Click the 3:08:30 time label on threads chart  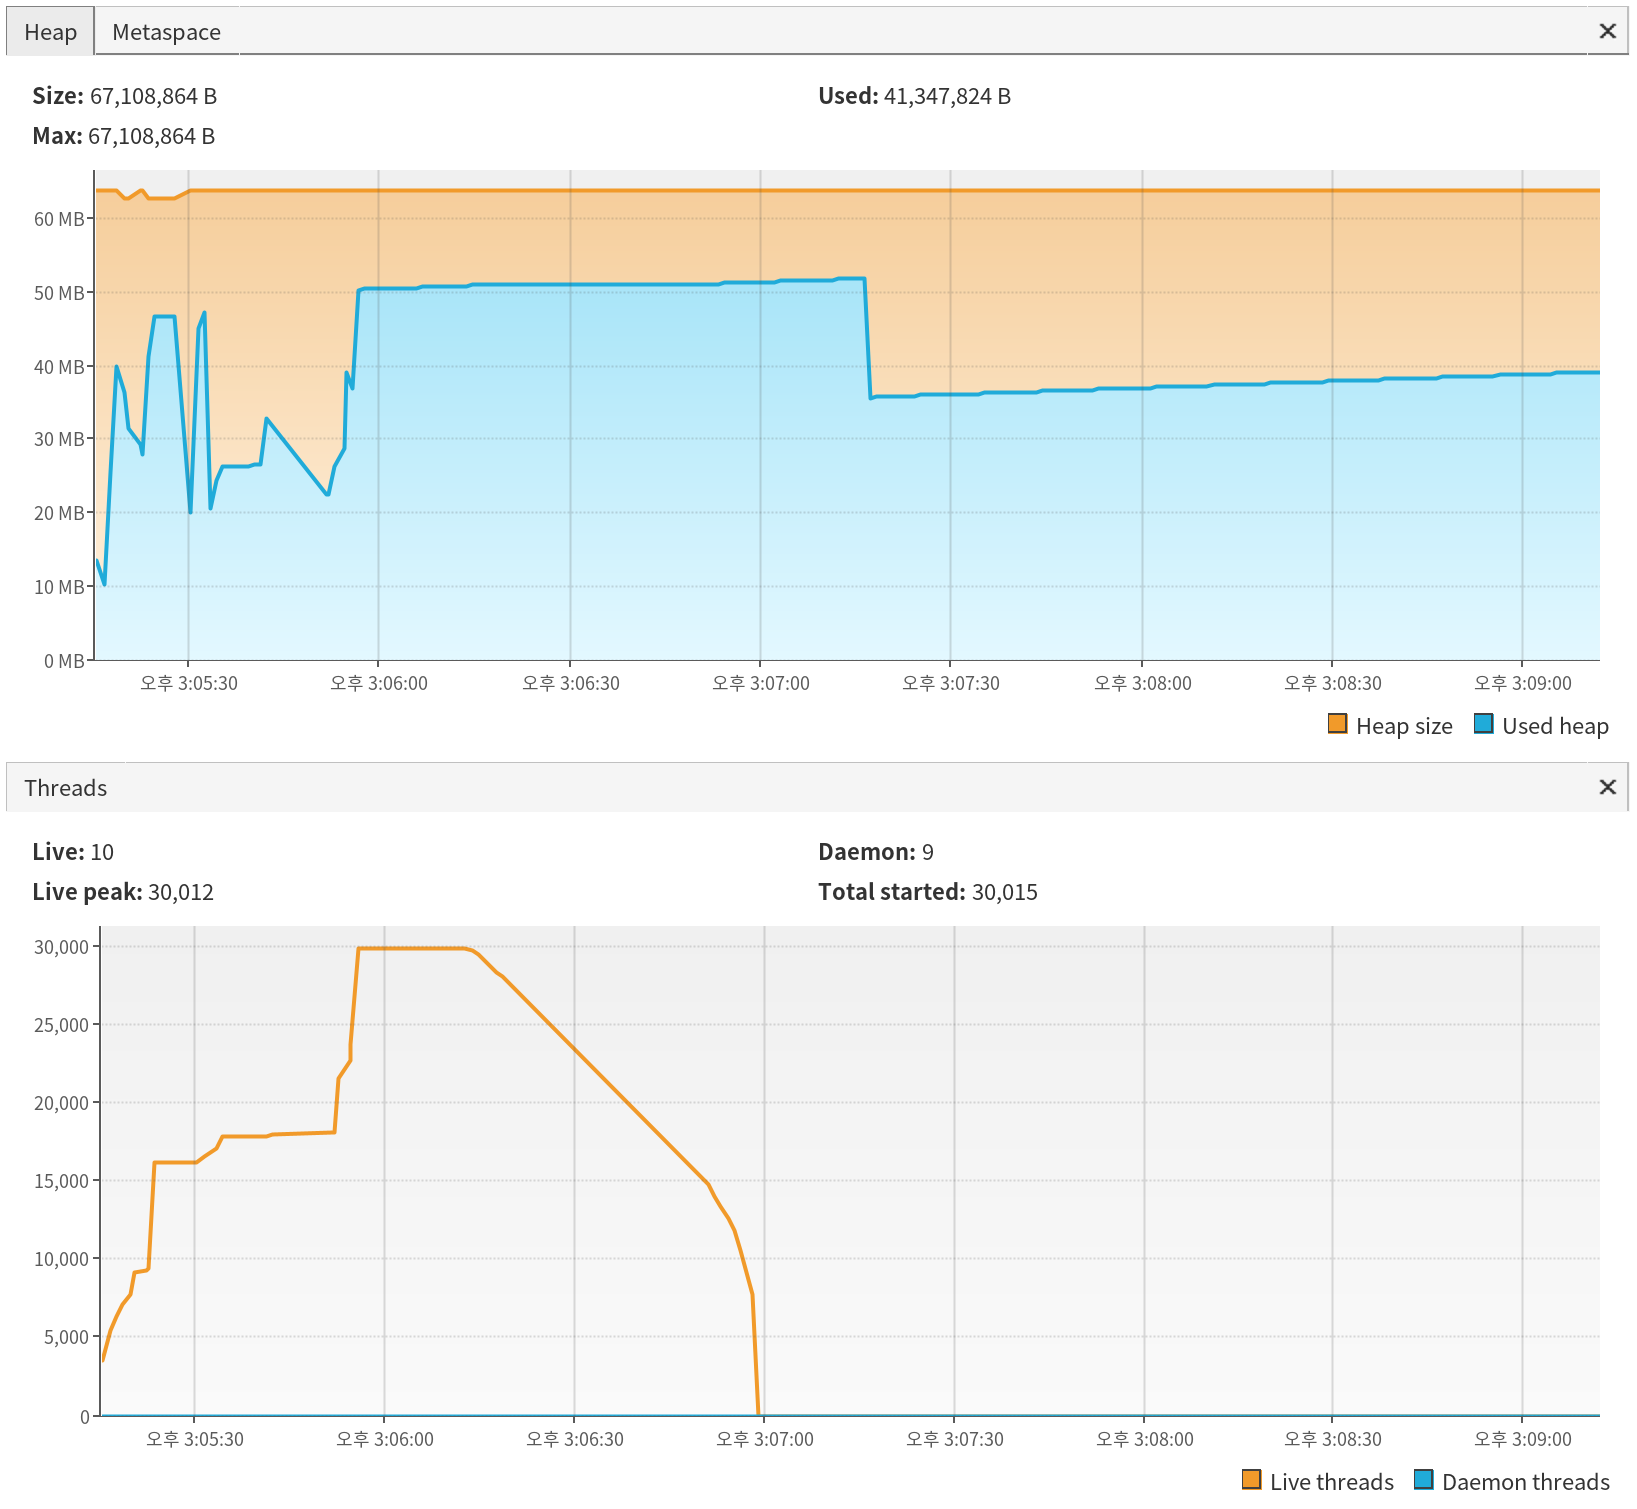pyautogui.click(x=1333, y=1439)
